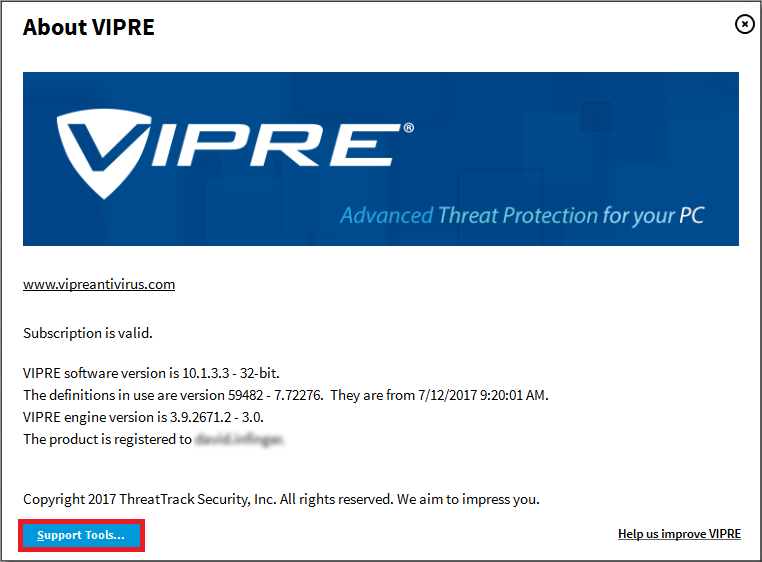Select the Subscription is valid text
The height and width of the screenshot is (562, 762).
click(x=88, y=332)
